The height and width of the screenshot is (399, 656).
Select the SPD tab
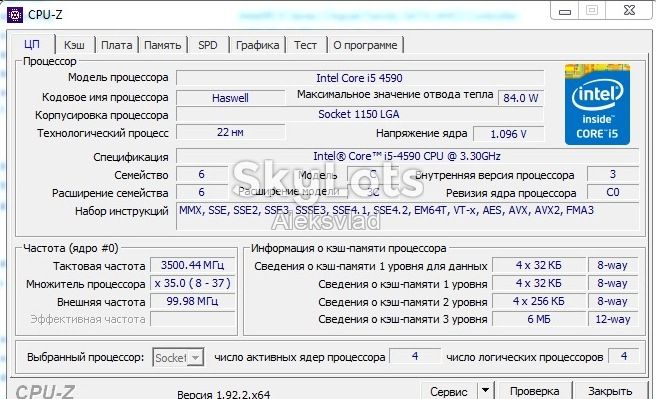208,45
